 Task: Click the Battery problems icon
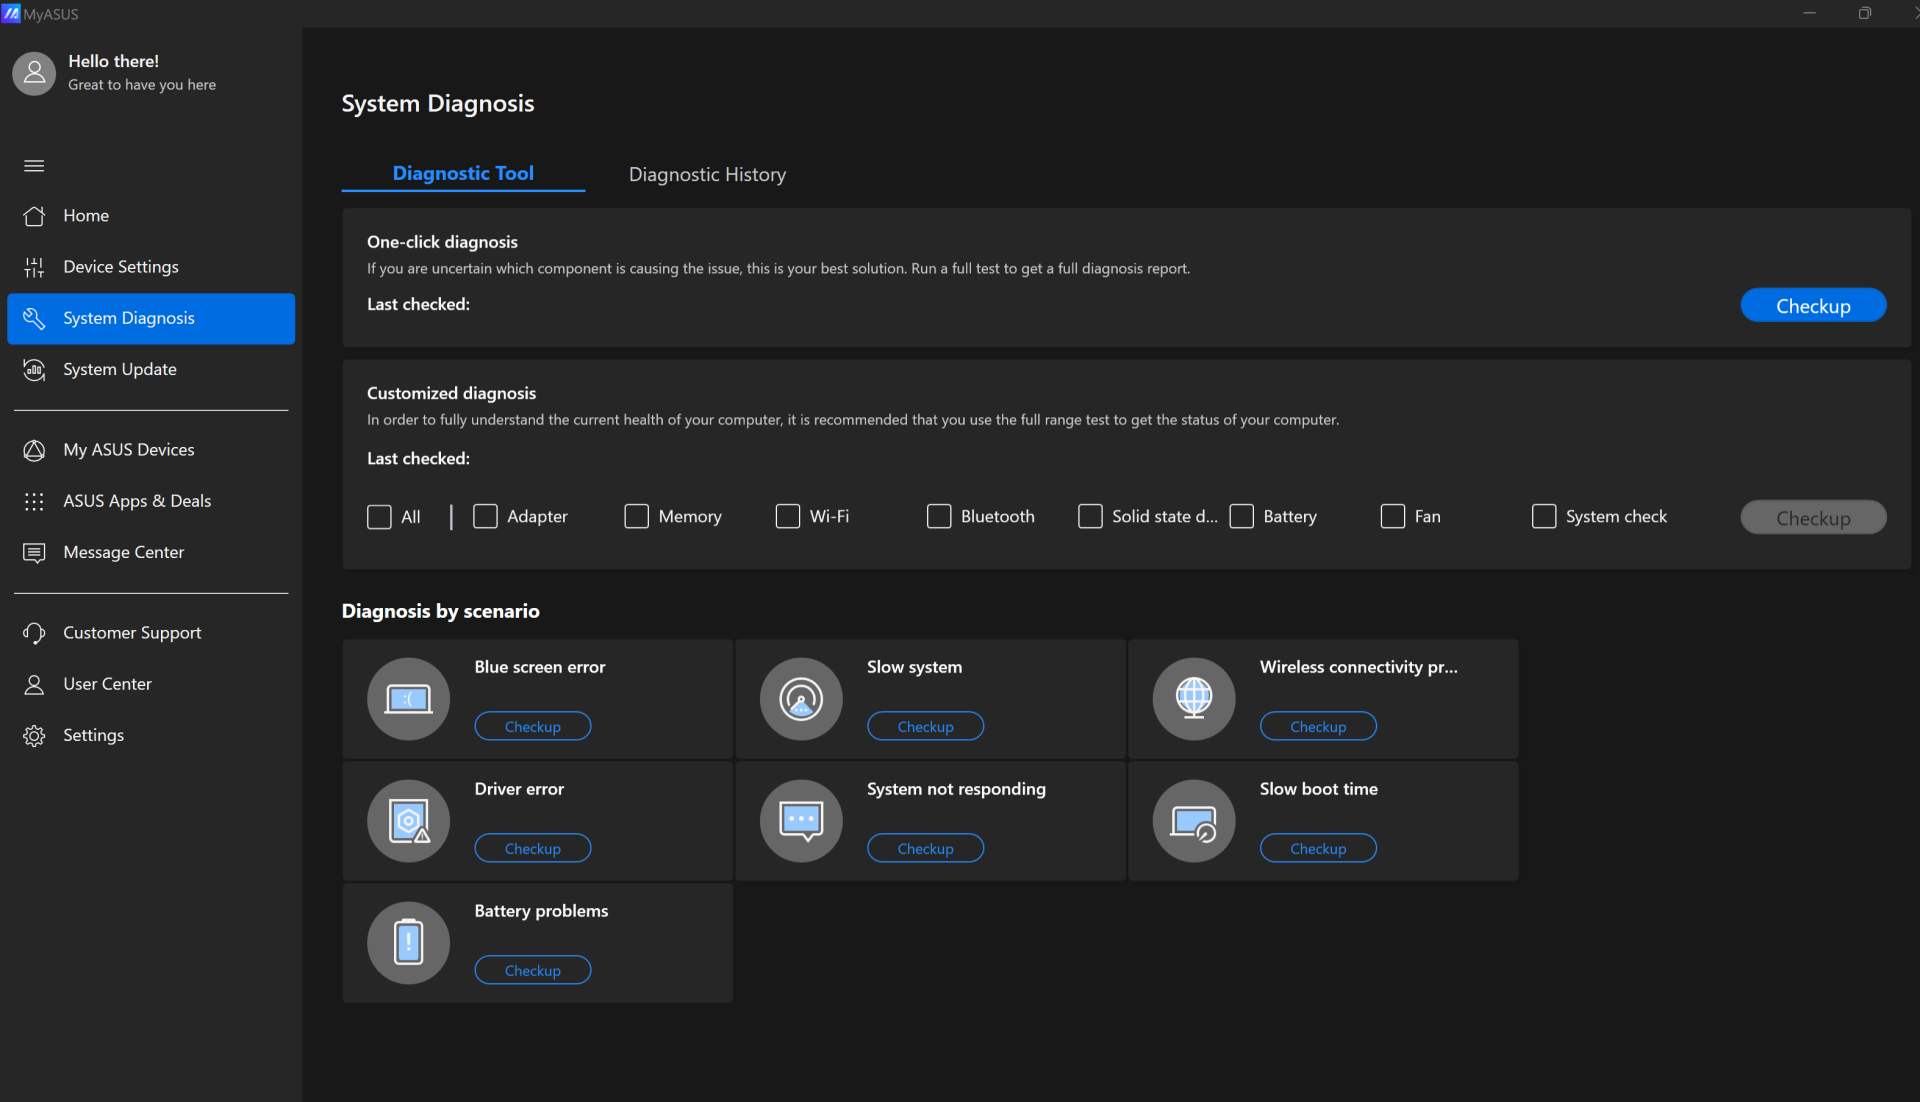(408, 943)
